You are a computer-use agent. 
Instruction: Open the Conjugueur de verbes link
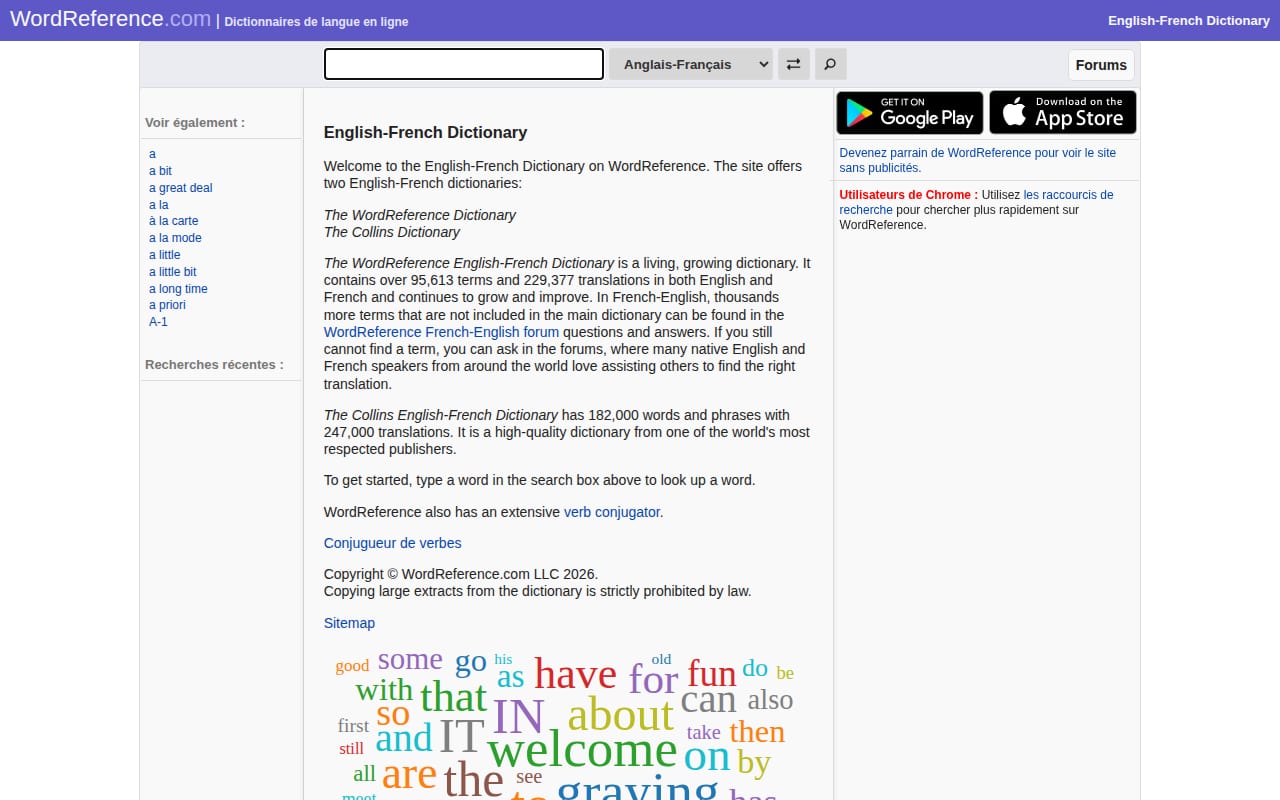point(393,543)
